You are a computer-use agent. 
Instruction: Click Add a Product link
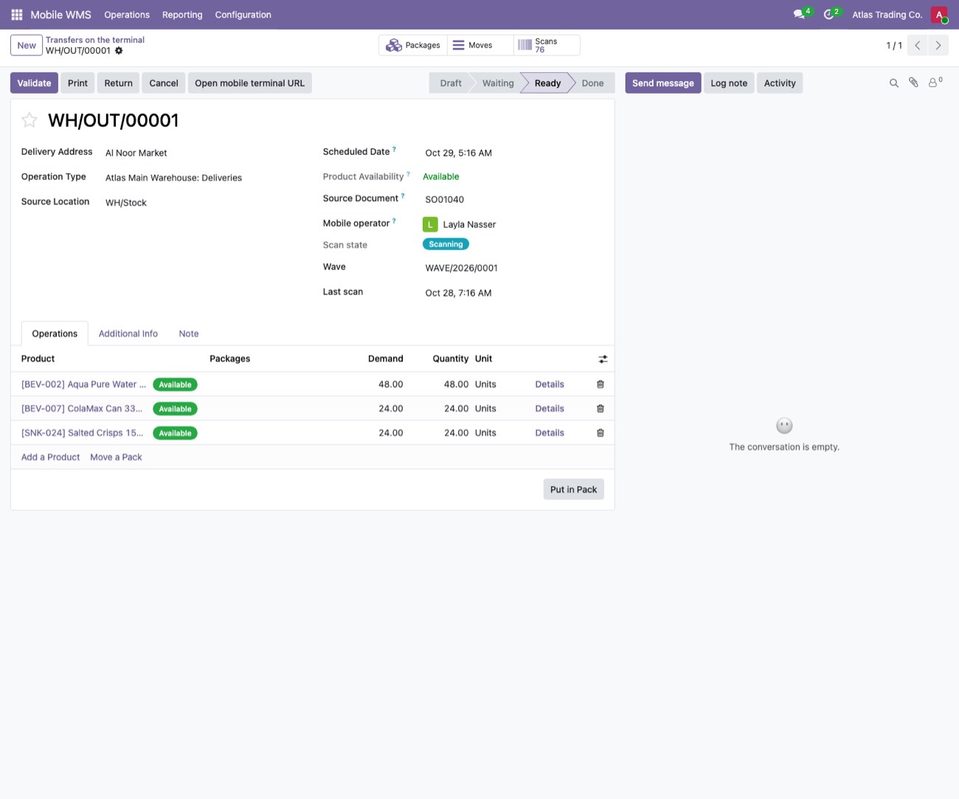[50, 457]
